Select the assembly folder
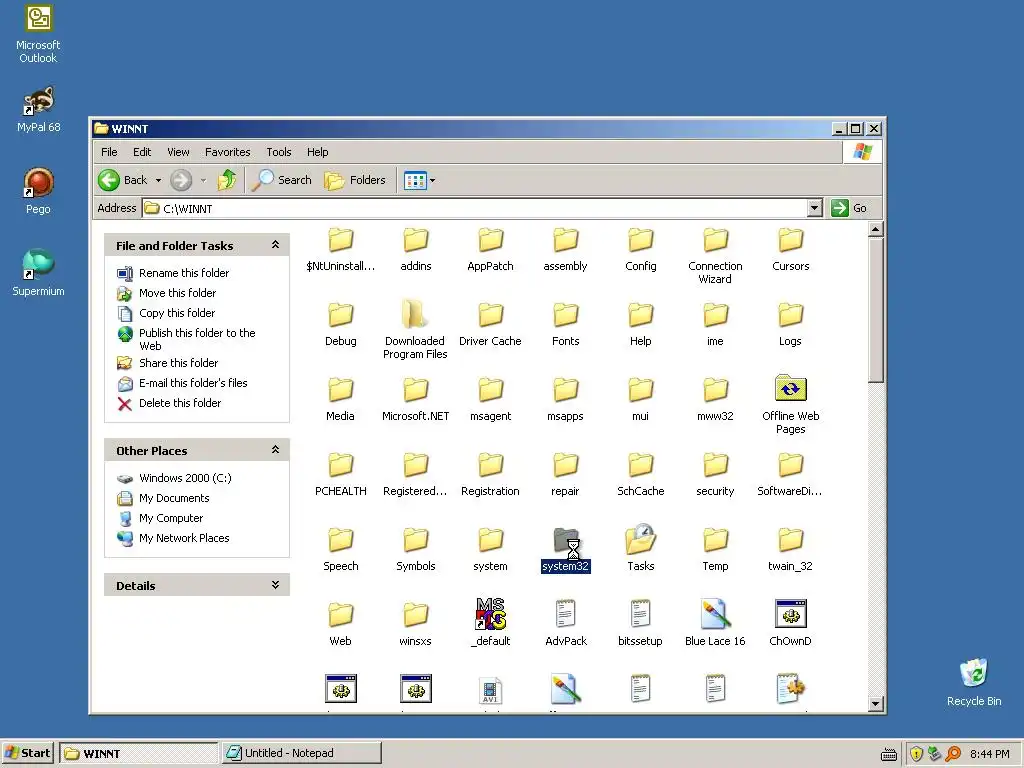This screenshot has width=1024, height=768. (x=566, y=248)
